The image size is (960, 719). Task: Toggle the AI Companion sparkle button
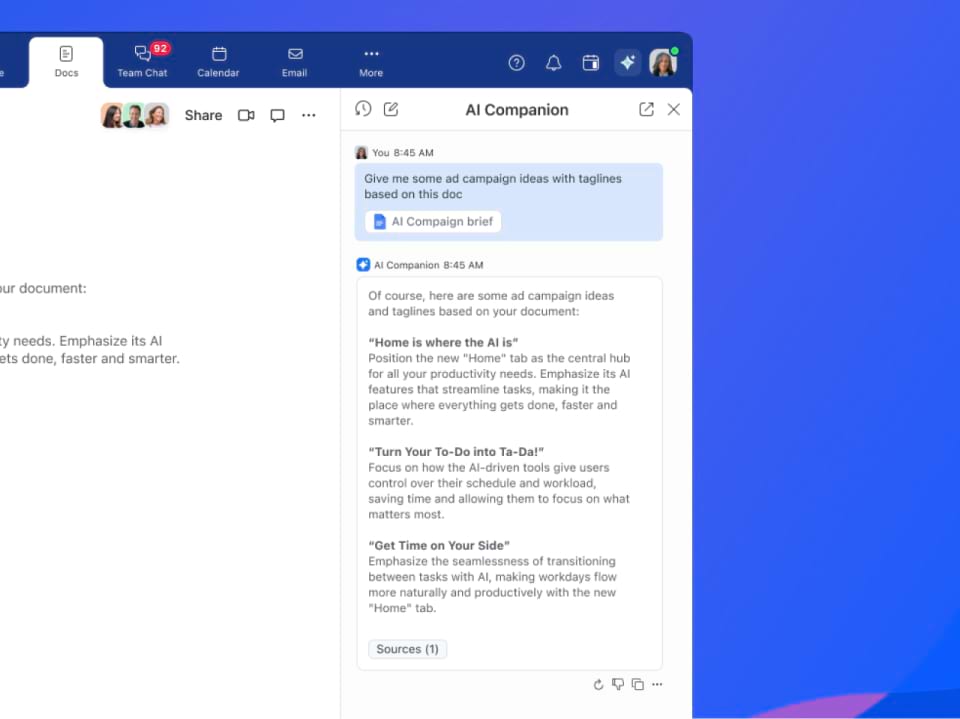tap(627, 63)
